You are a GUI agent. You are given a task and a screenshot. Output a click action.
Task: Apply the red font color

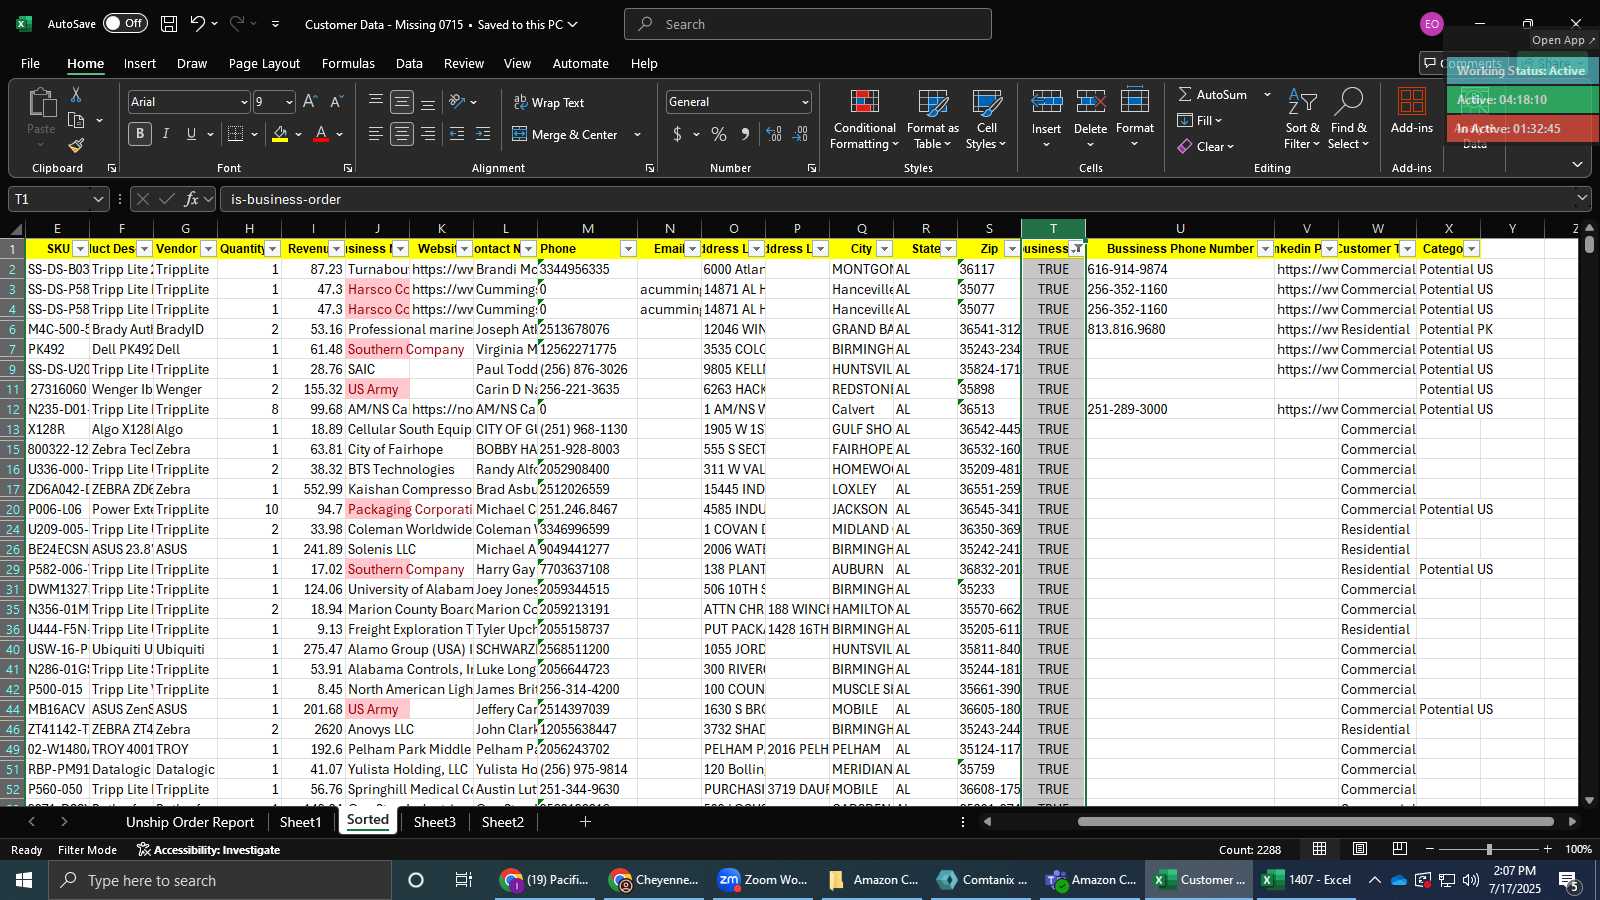(321, 134)
